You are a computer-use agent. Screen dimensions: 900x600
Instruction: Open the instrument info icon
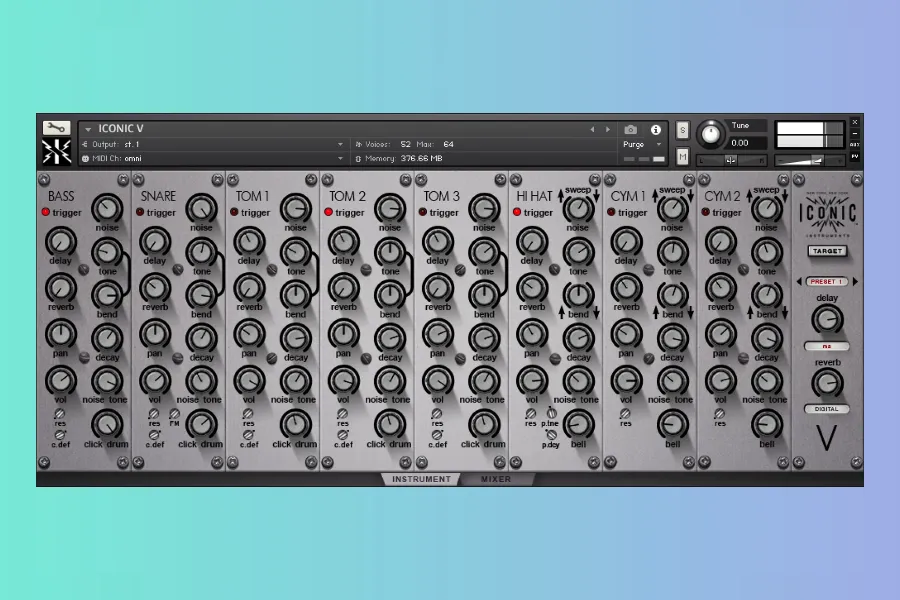click(656, 129)
